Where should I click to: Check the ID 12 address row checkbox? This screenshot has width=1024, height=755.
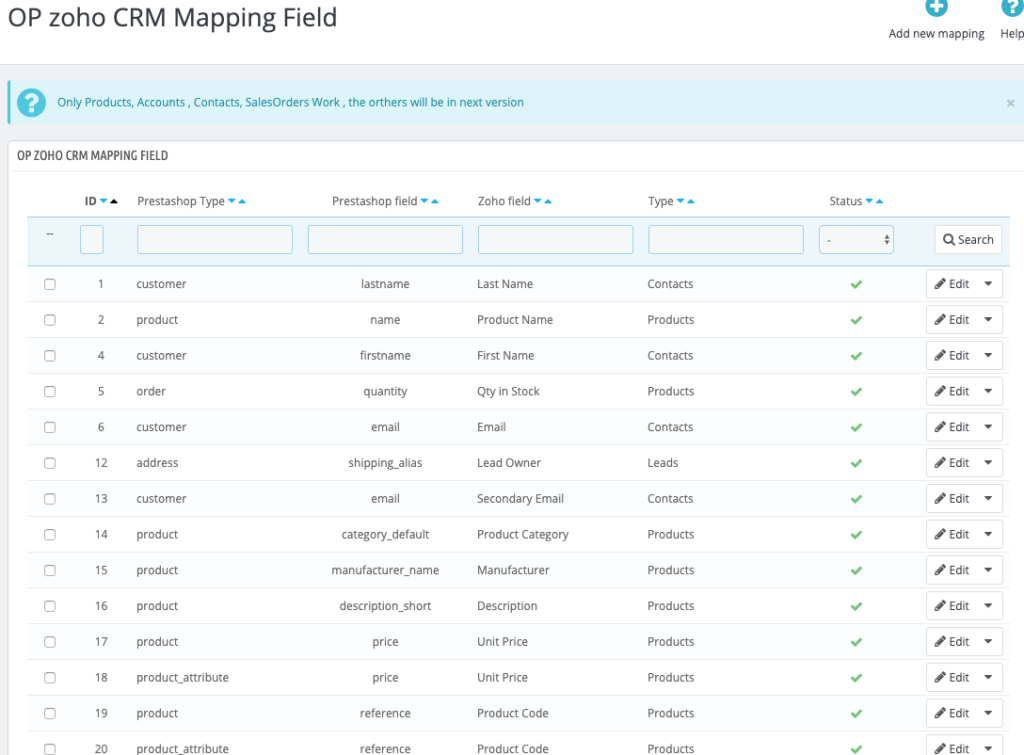(50, 463)
